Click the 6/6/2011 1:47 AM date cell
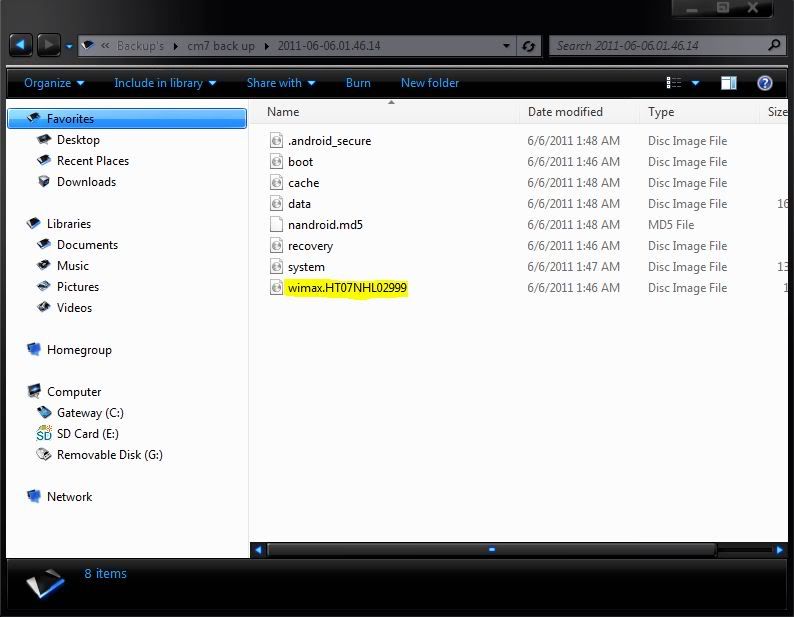 click(x=573, y=267)
